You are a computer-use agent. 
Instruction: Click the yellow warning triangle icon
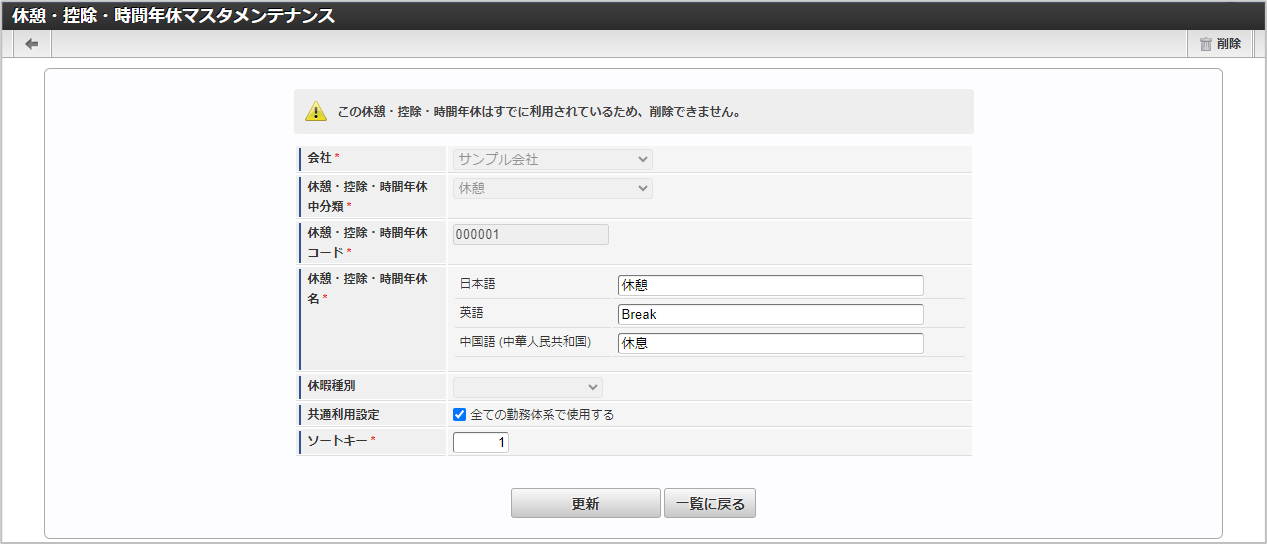tap(316, 112)
